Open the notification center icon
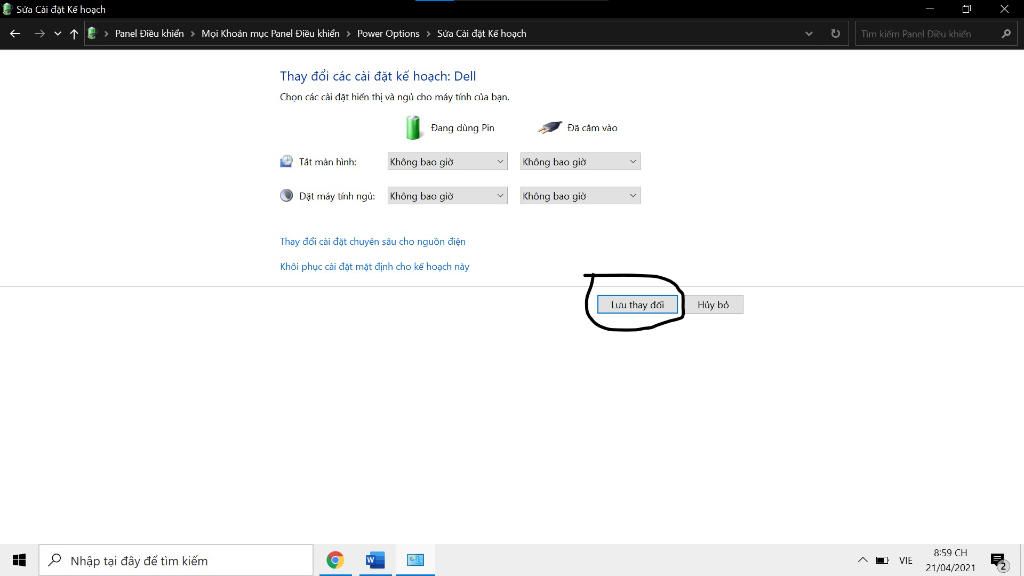Image resolution: width=1024 pixels, height=576 pixels. [x=999, y=560]
